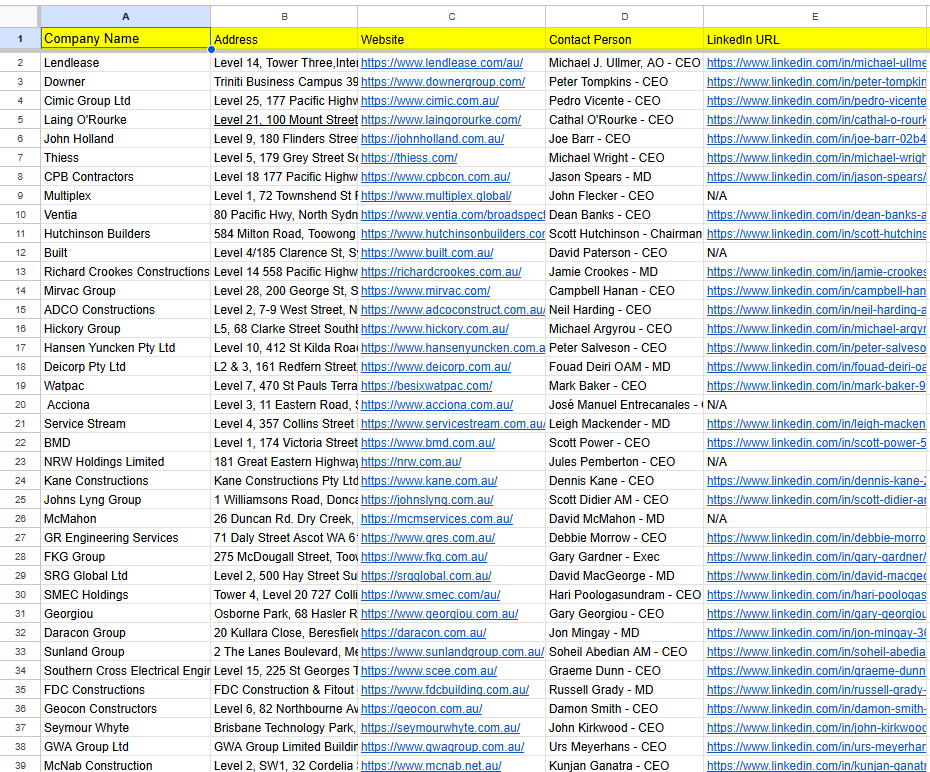Click the N/A LinkedIn cell for McMahon

(x=816, y=519)
